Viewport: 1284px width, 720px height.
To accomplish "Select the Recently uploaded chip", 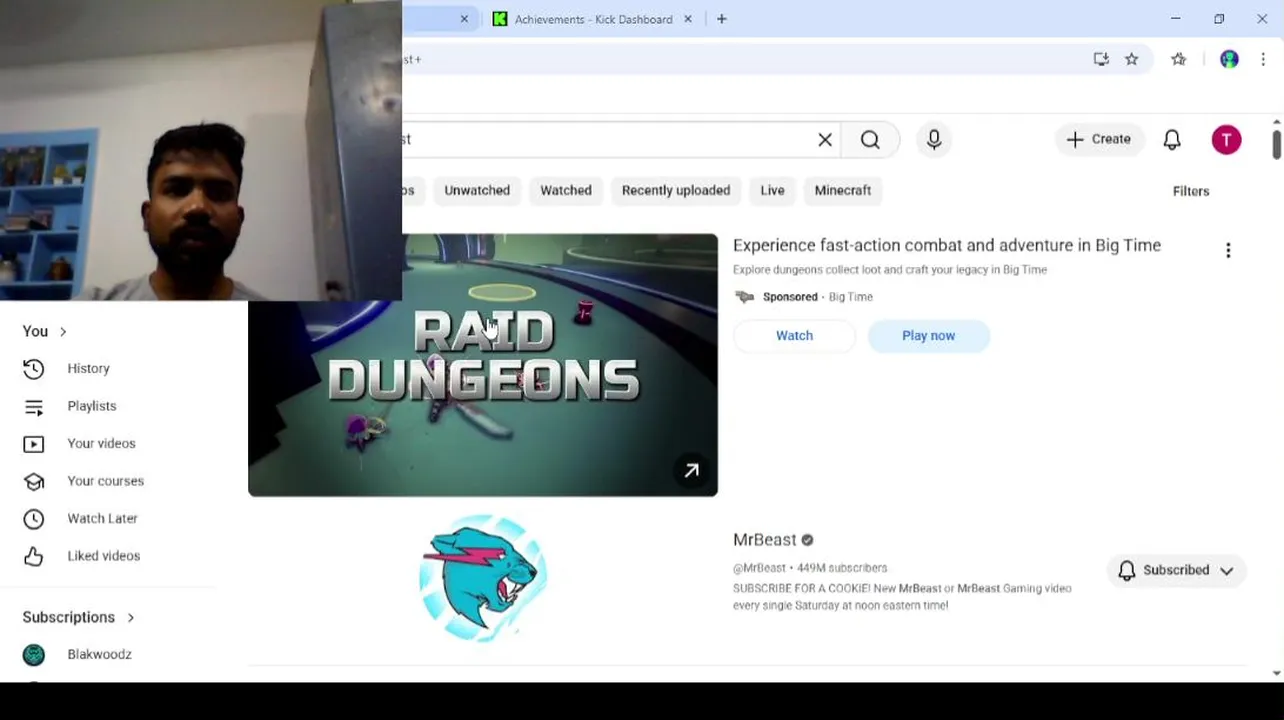I will (x=676, y=190).
